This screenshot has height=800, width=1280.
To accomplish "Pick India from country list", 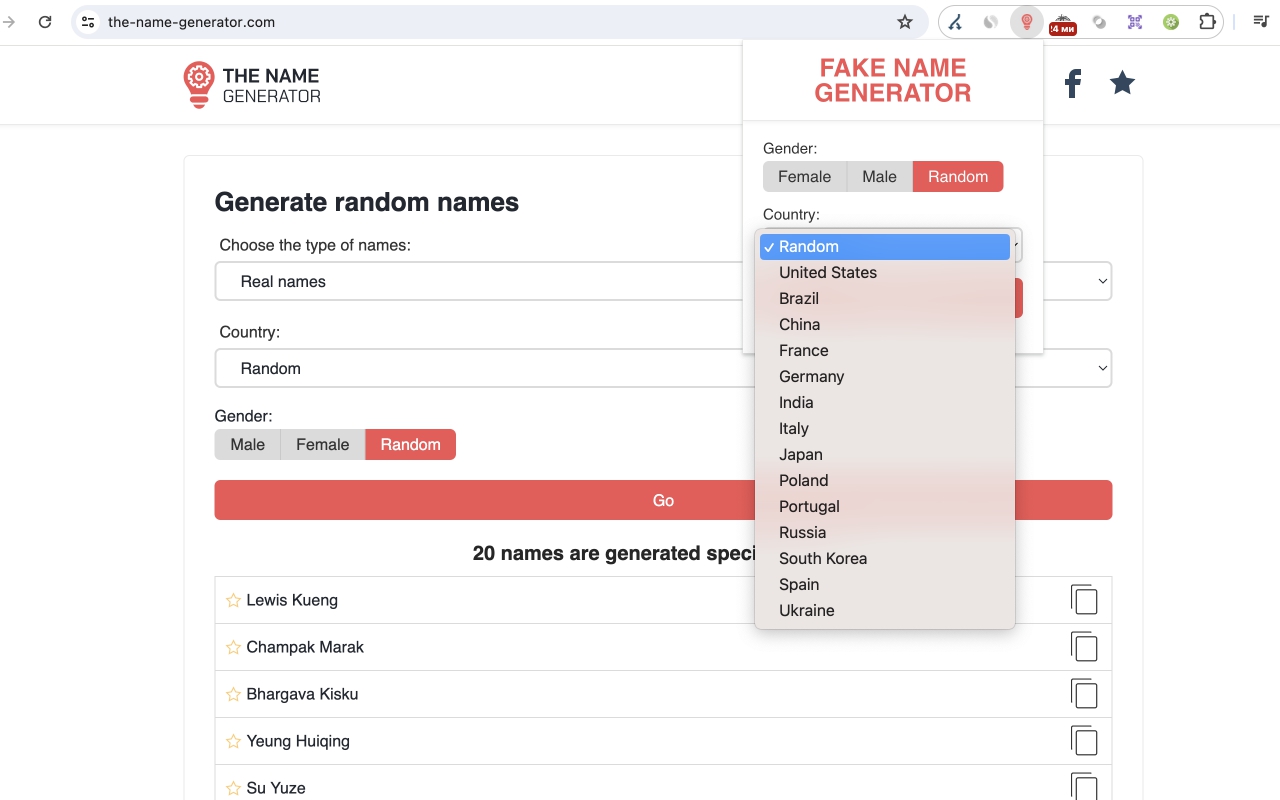I will (885, 402).
